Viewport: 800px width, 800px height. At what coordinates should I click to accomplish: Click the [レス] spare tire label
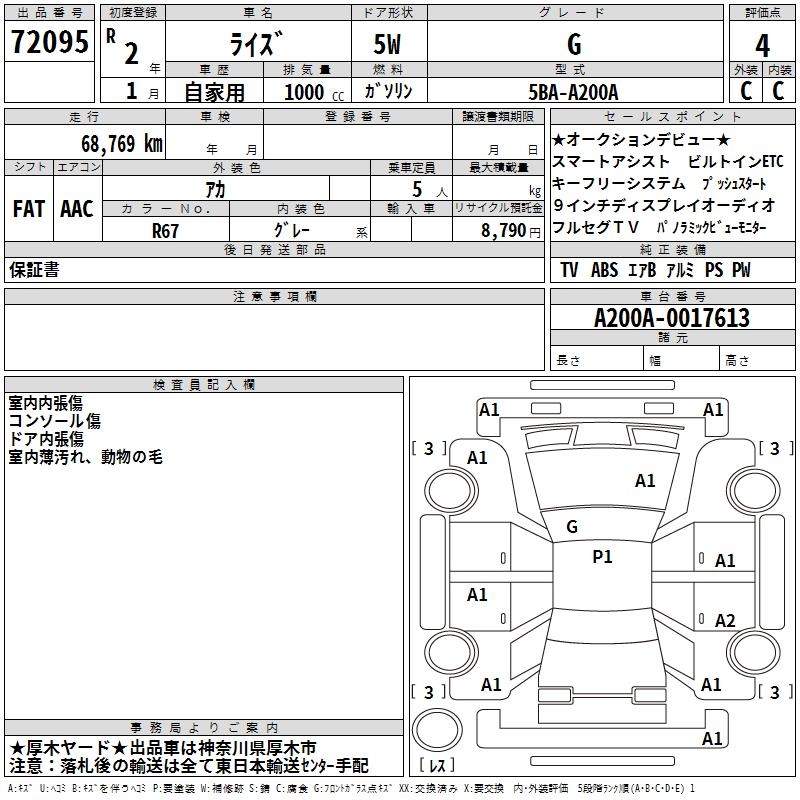pyautogui.click(x=437, y=765)
